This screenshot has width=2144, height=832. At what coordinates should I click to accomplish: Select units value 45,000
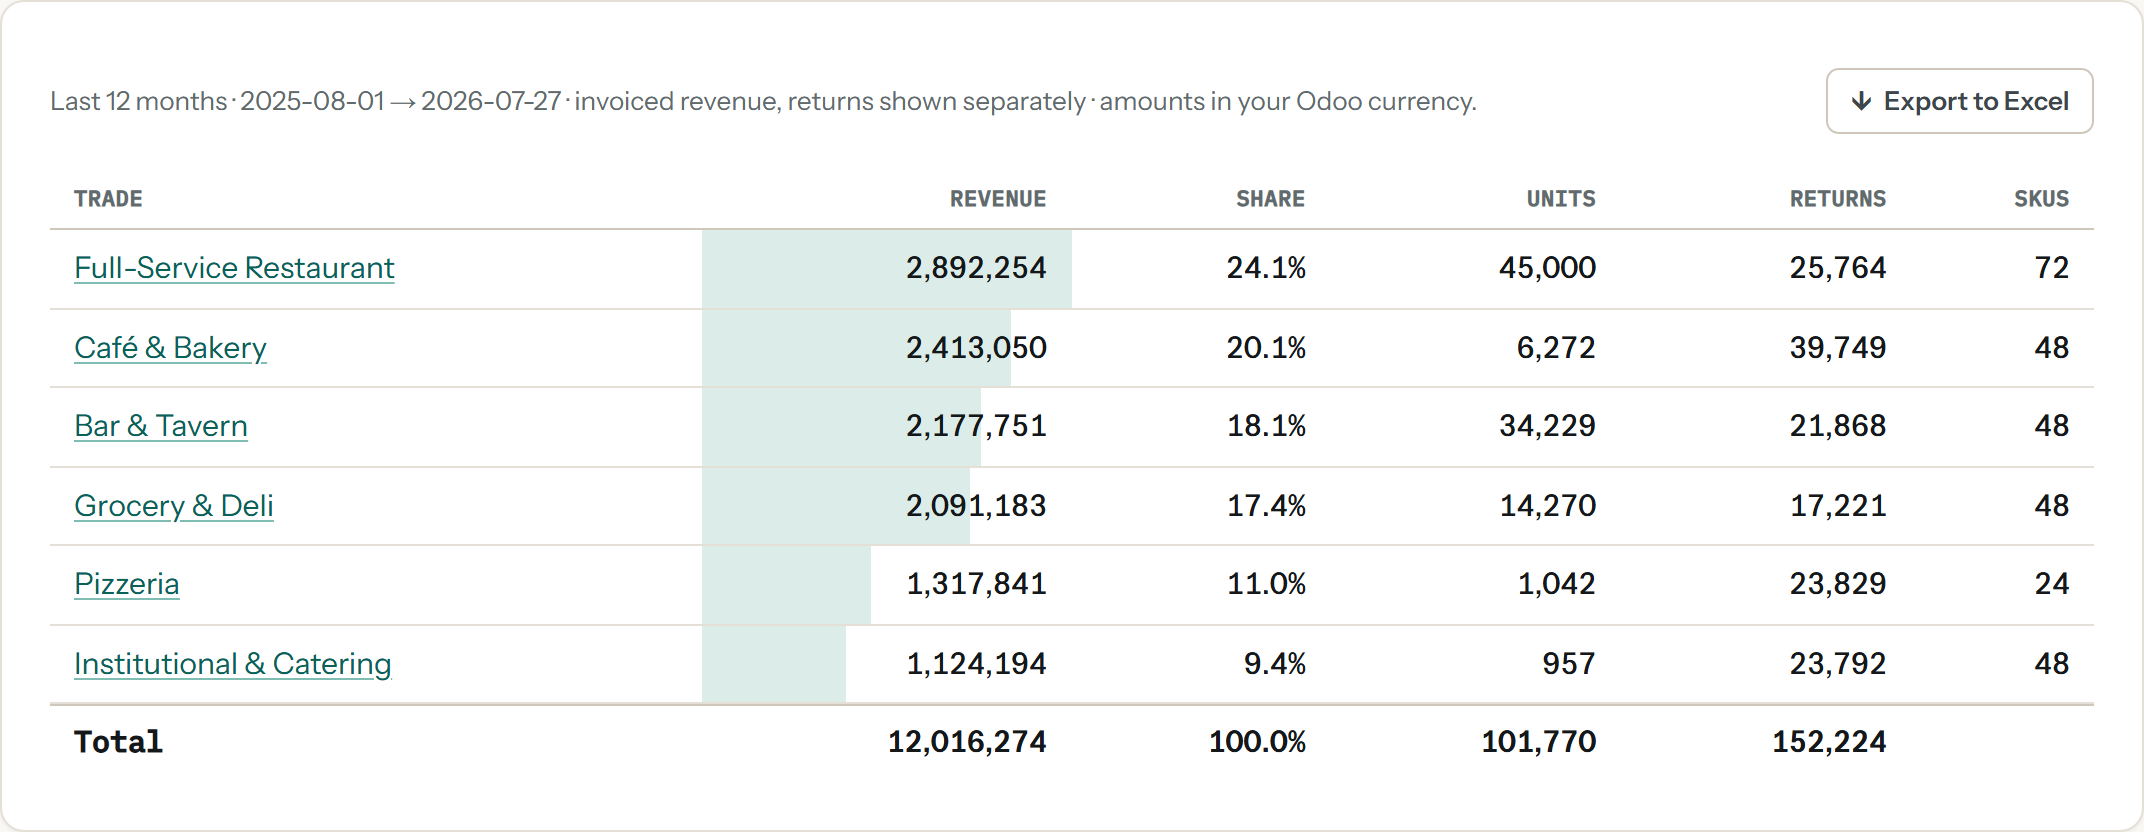pos(1547,268)
